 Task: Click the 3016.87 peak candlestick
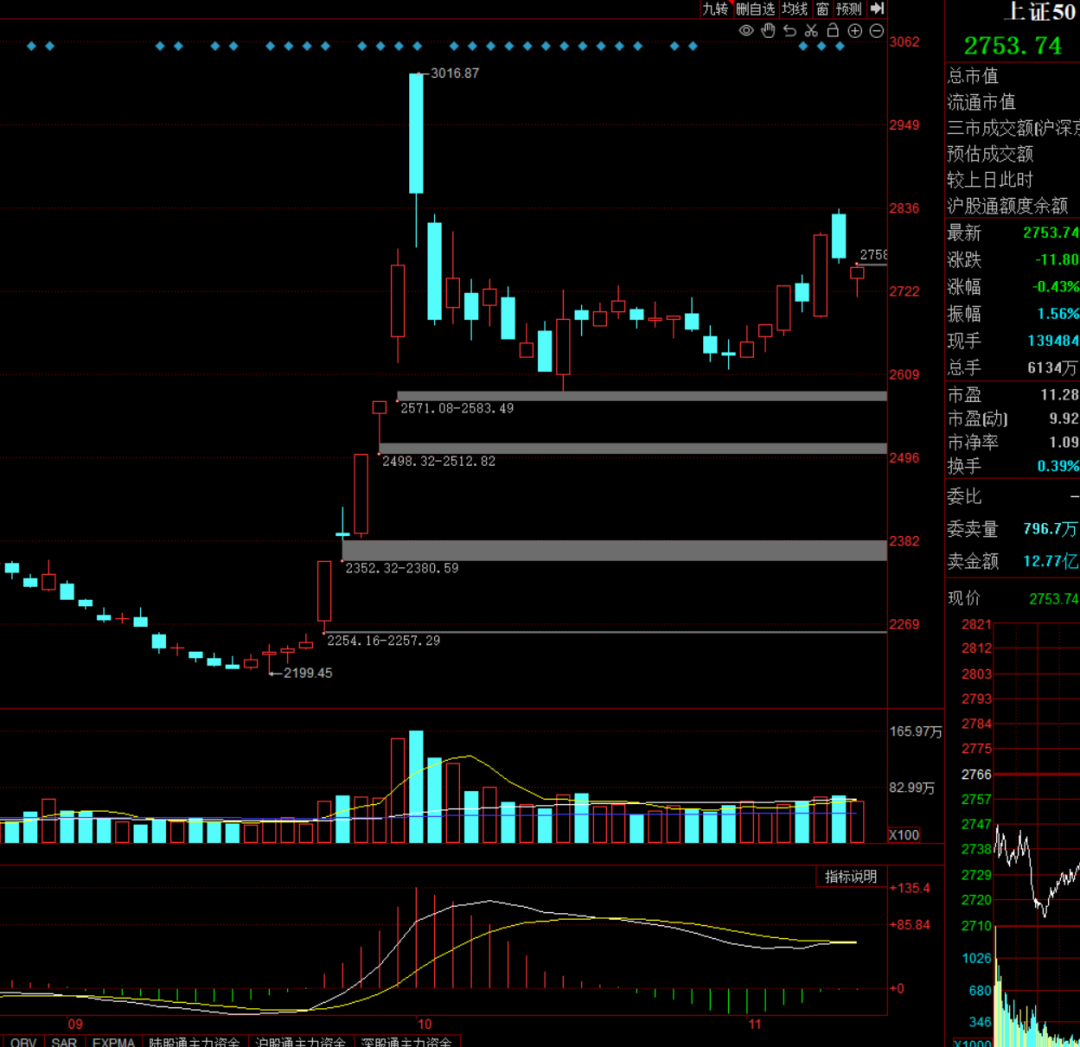pos(416,133)
